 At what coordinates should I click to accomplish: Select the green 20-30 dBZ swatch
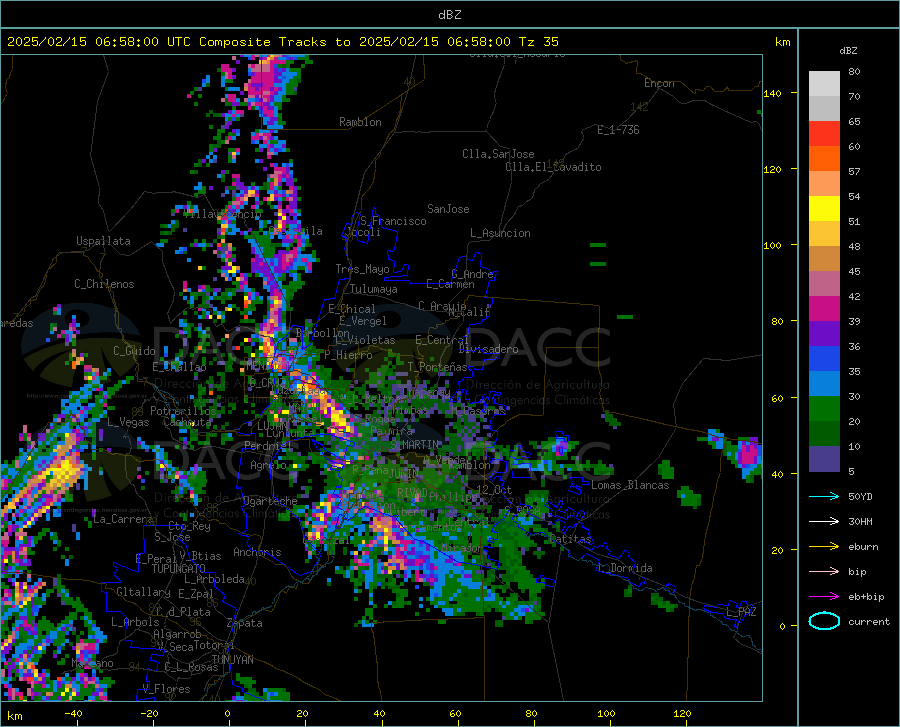(824, 409)
